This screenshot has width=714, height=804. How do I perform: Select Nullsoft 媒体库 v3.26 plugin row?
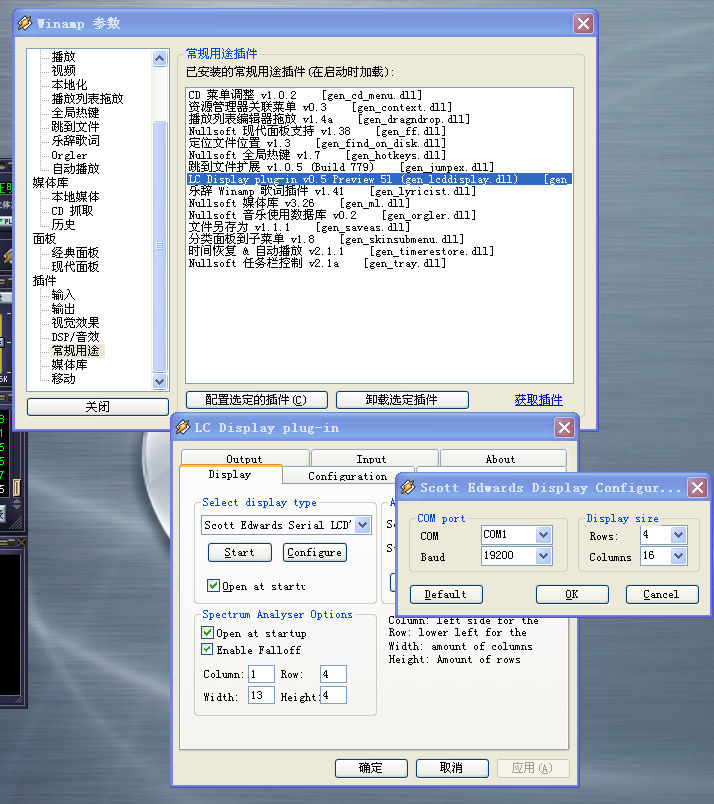click(380, 203)
